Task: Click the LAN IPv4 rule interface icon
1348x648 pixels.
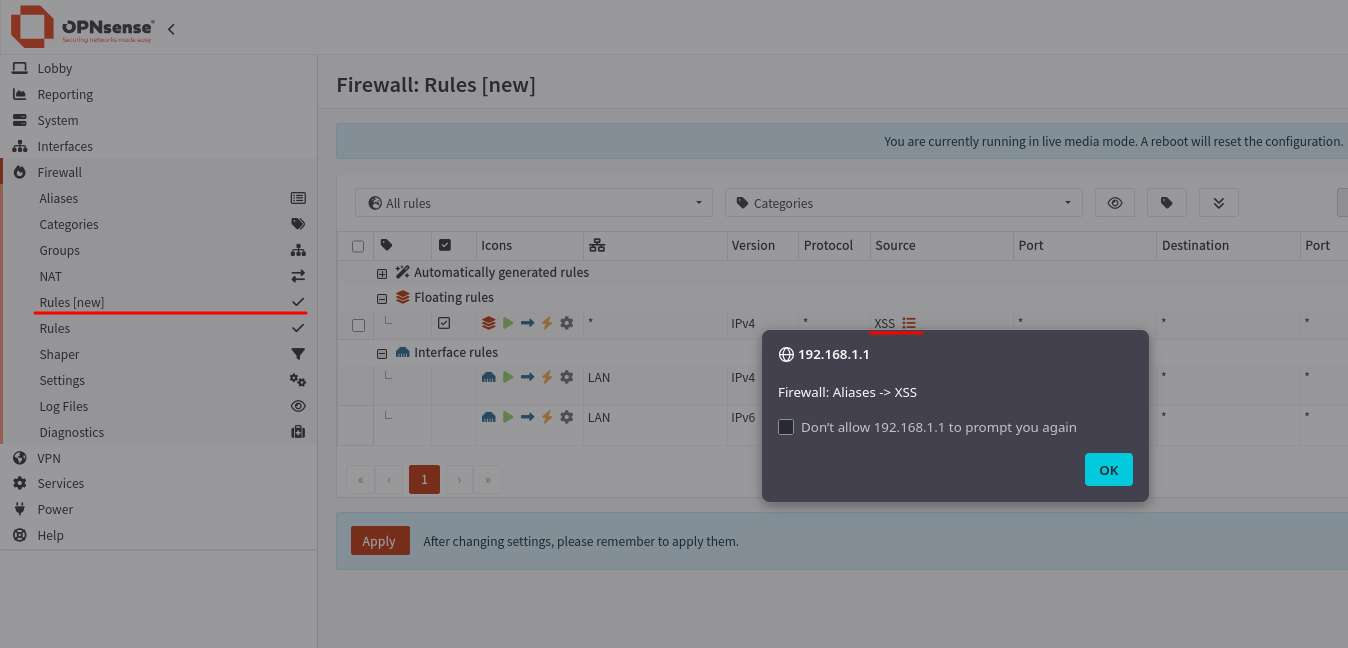Action: point(489,377)
